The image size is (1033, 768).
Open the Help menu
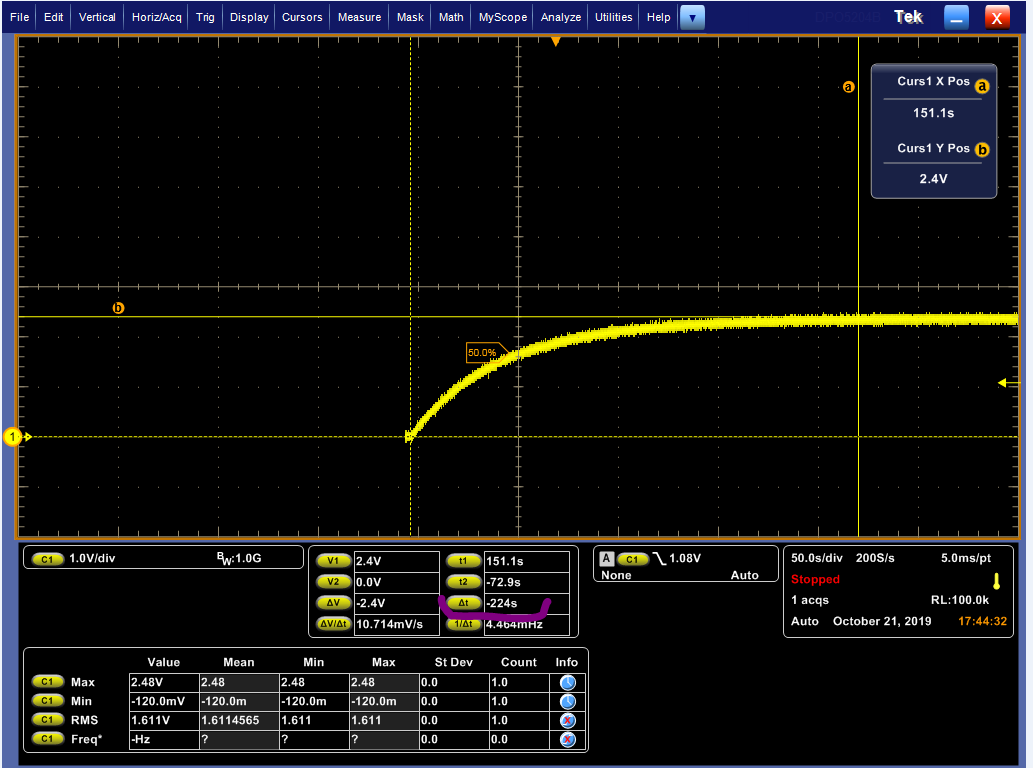658,17
